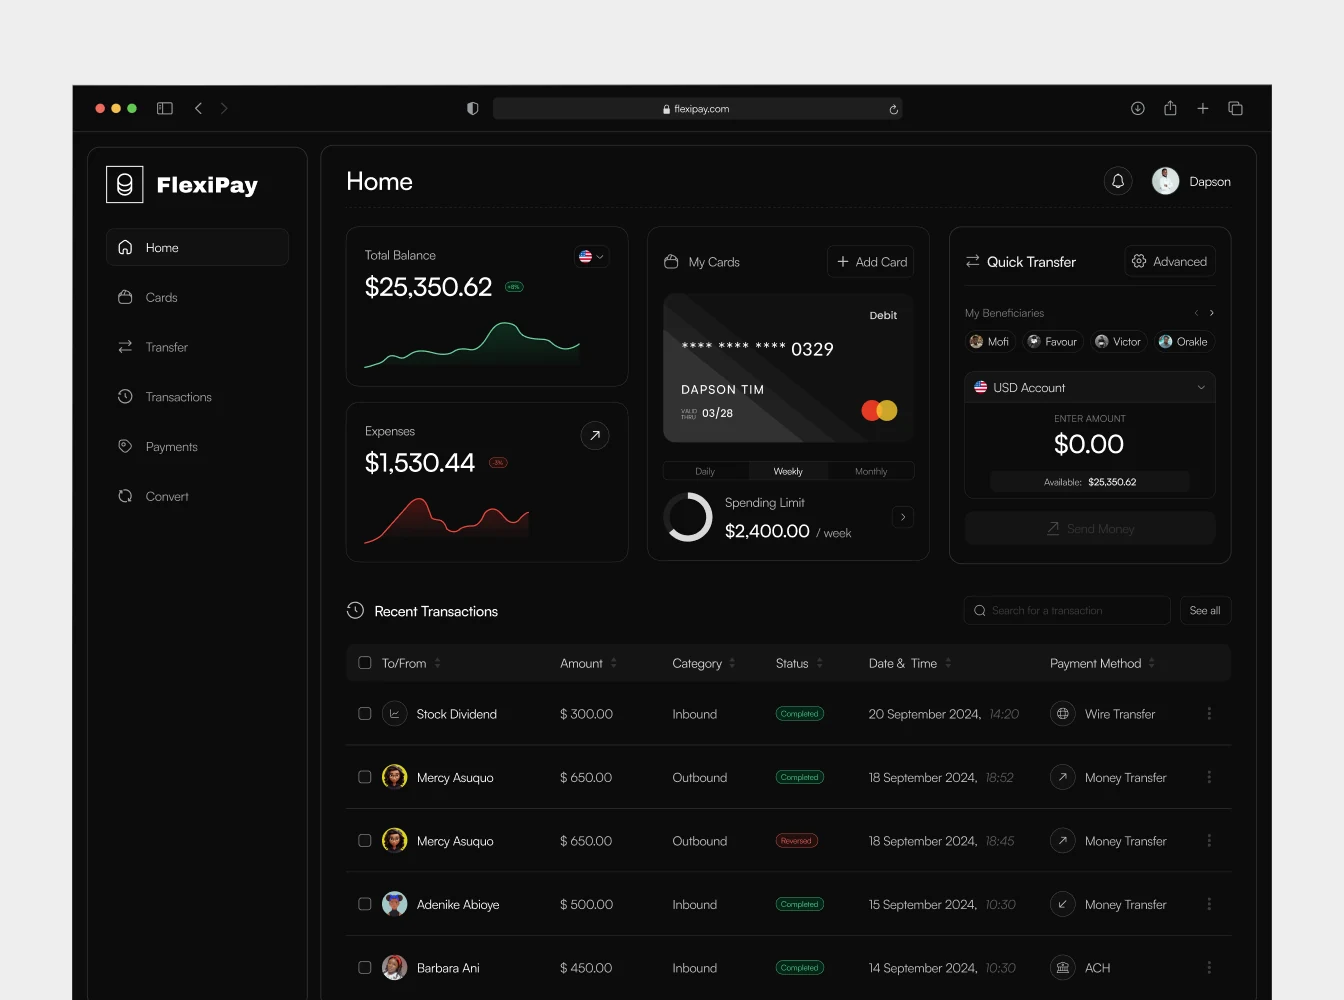Click the Recent Transactions history icon
Viewport: 1344px width, 1000px height.
coord(355,610)
